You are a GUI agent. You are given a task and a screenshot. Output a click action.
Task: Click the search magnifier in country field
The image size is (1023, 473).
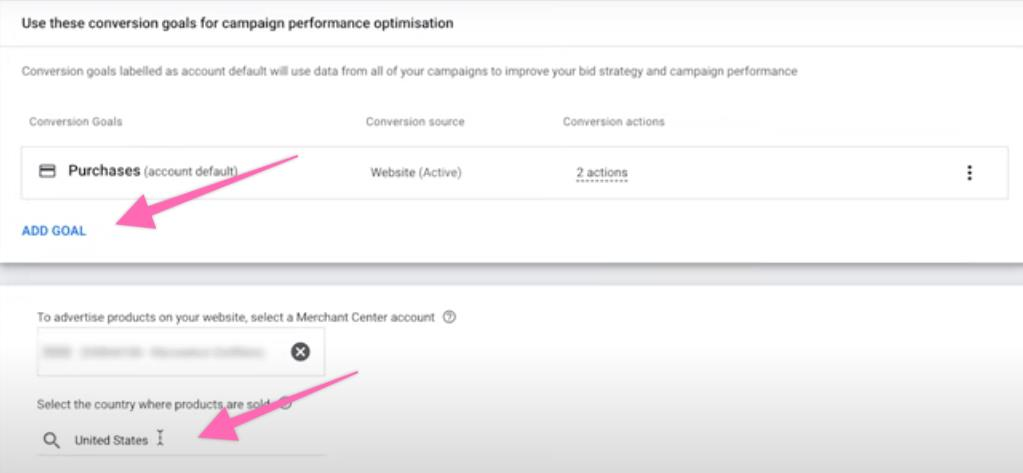[x=51, y=440]
